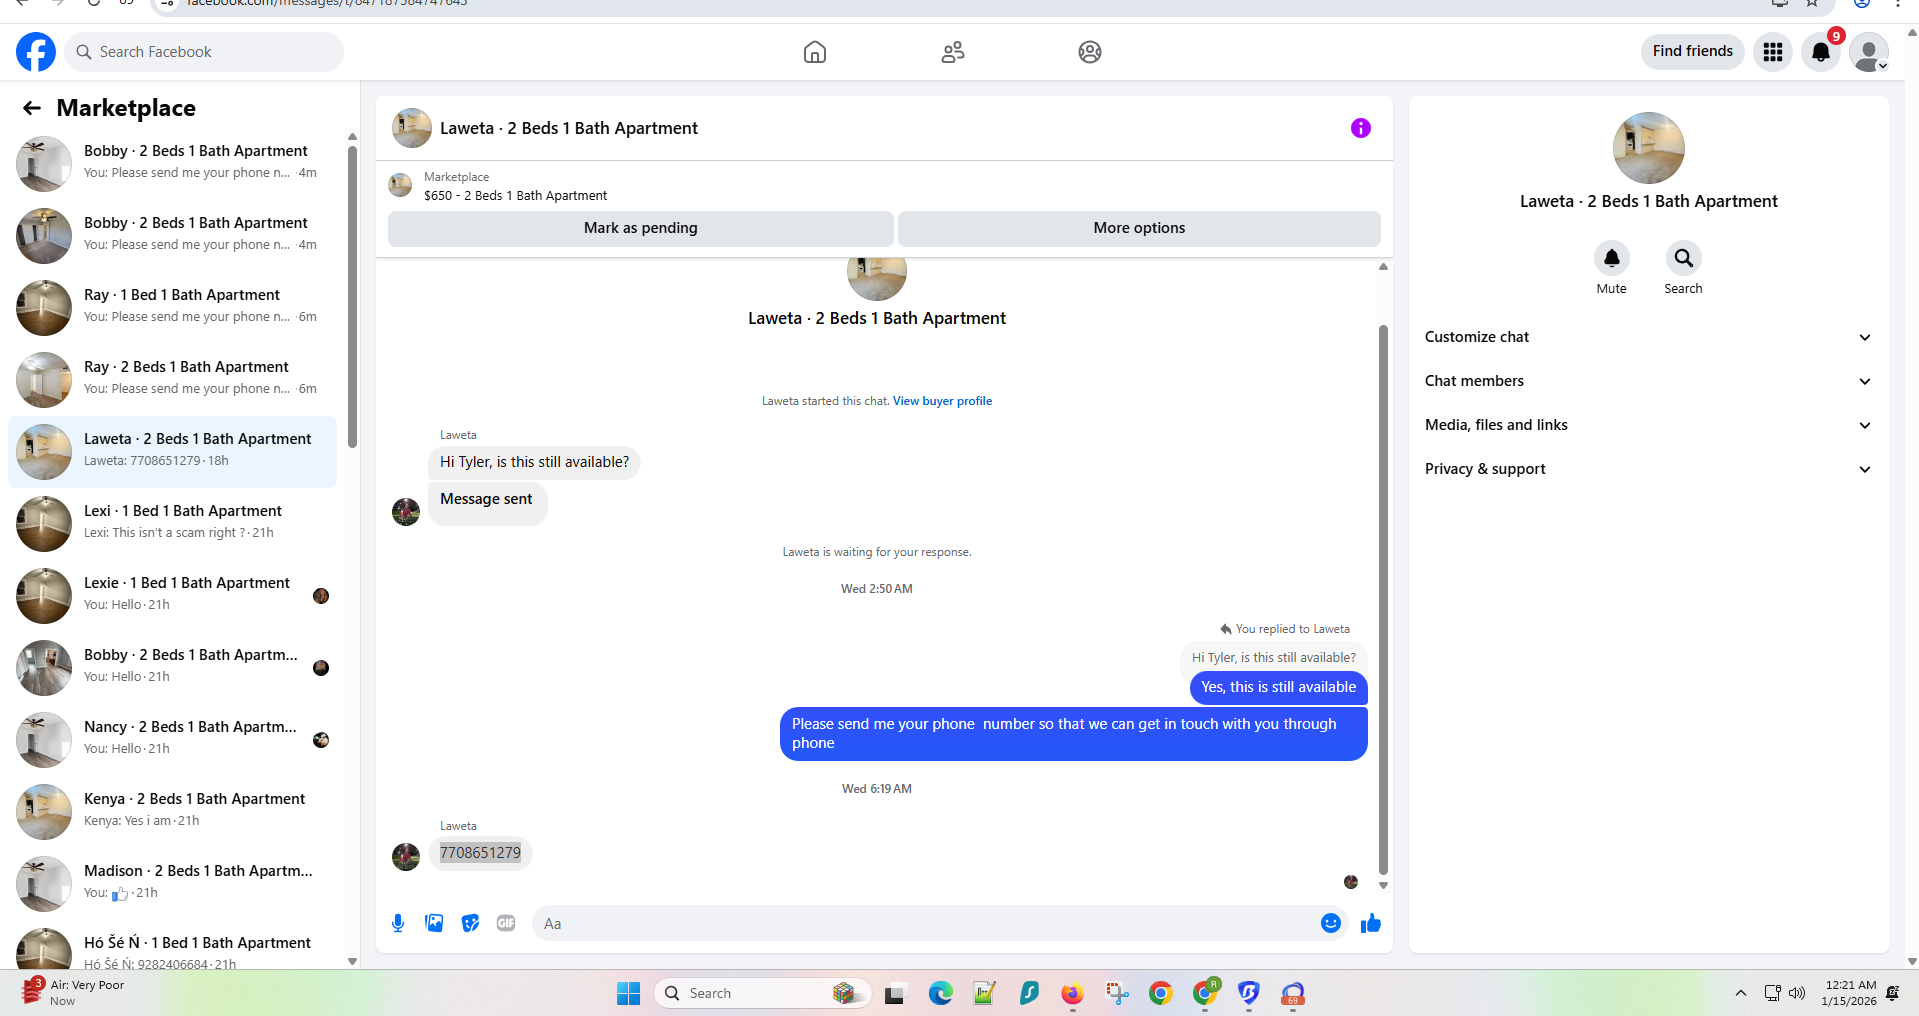Viewport: 1919px width, 1016px height.
Task: Open Kenya 2 Beds 1 Bath Apartment chat
Action: 173,812
